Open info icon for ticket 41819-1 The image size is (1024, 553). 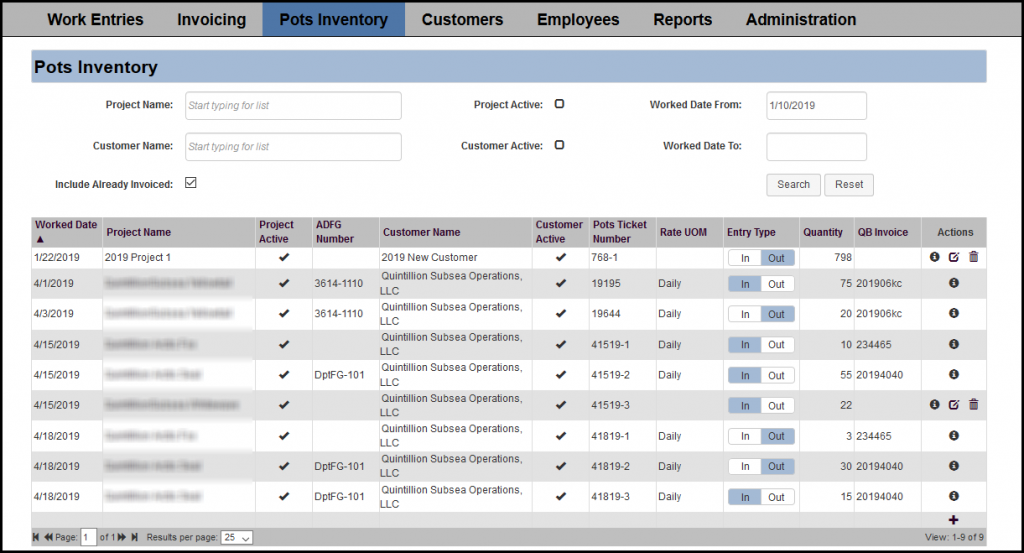(954, 435)
